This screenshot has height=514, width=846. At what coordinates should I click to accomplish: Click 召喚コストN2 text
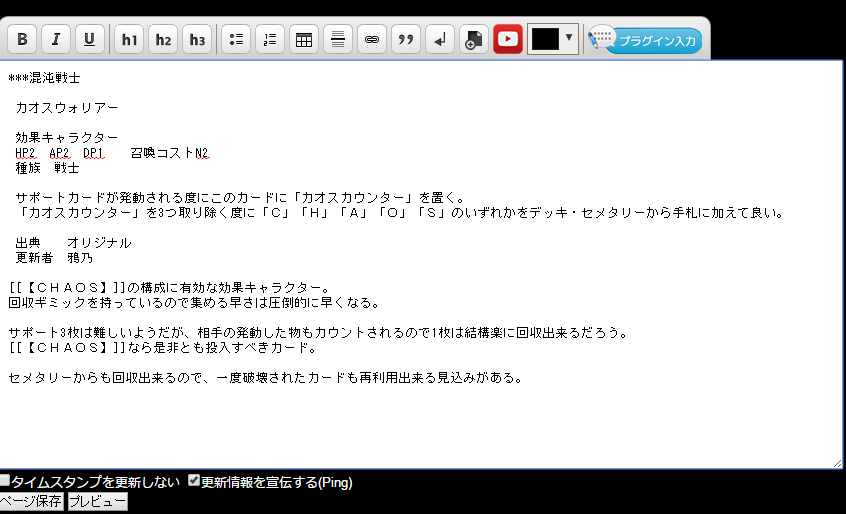169,153
